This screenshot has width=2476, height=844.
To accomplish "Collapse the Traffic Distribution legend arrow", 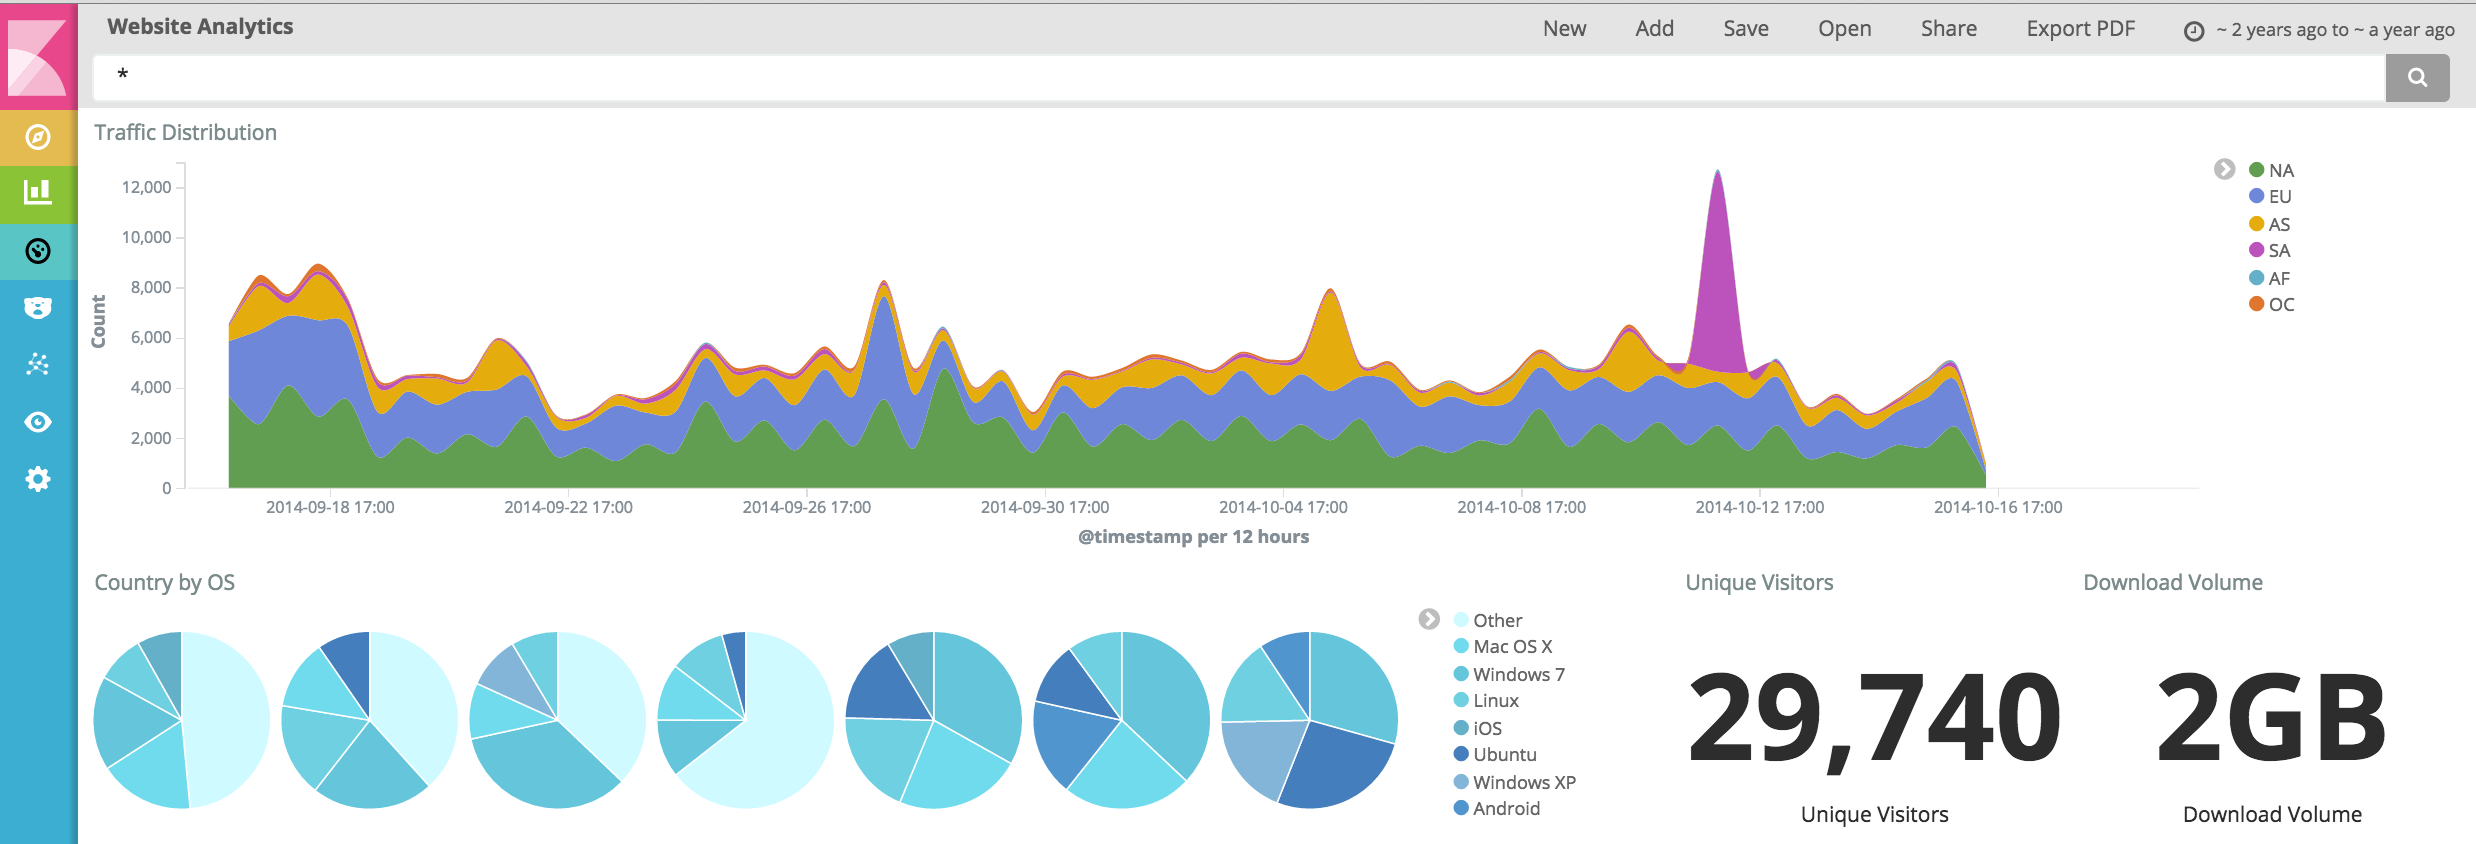I will [2224, 169].
